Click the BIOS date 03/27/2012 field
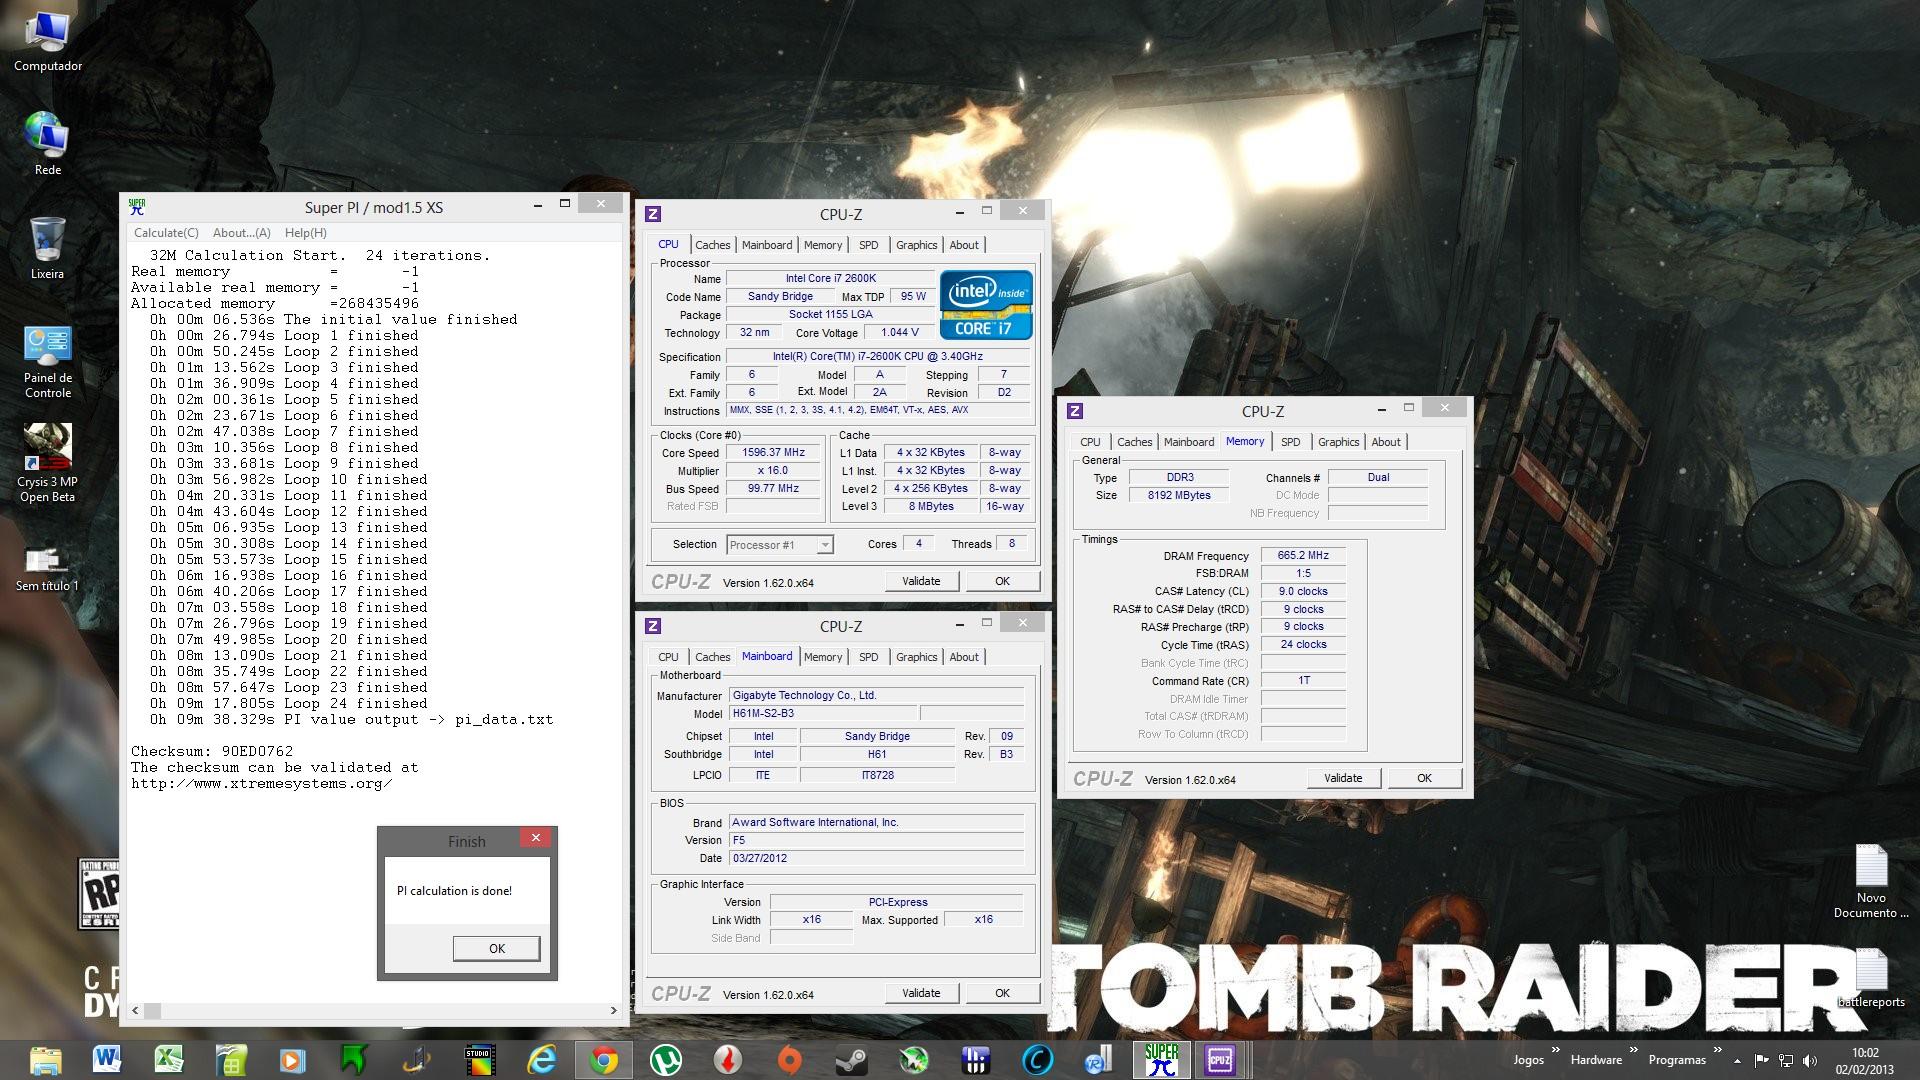This screenshot has height=1080, width=1920. tap(876, 858)
